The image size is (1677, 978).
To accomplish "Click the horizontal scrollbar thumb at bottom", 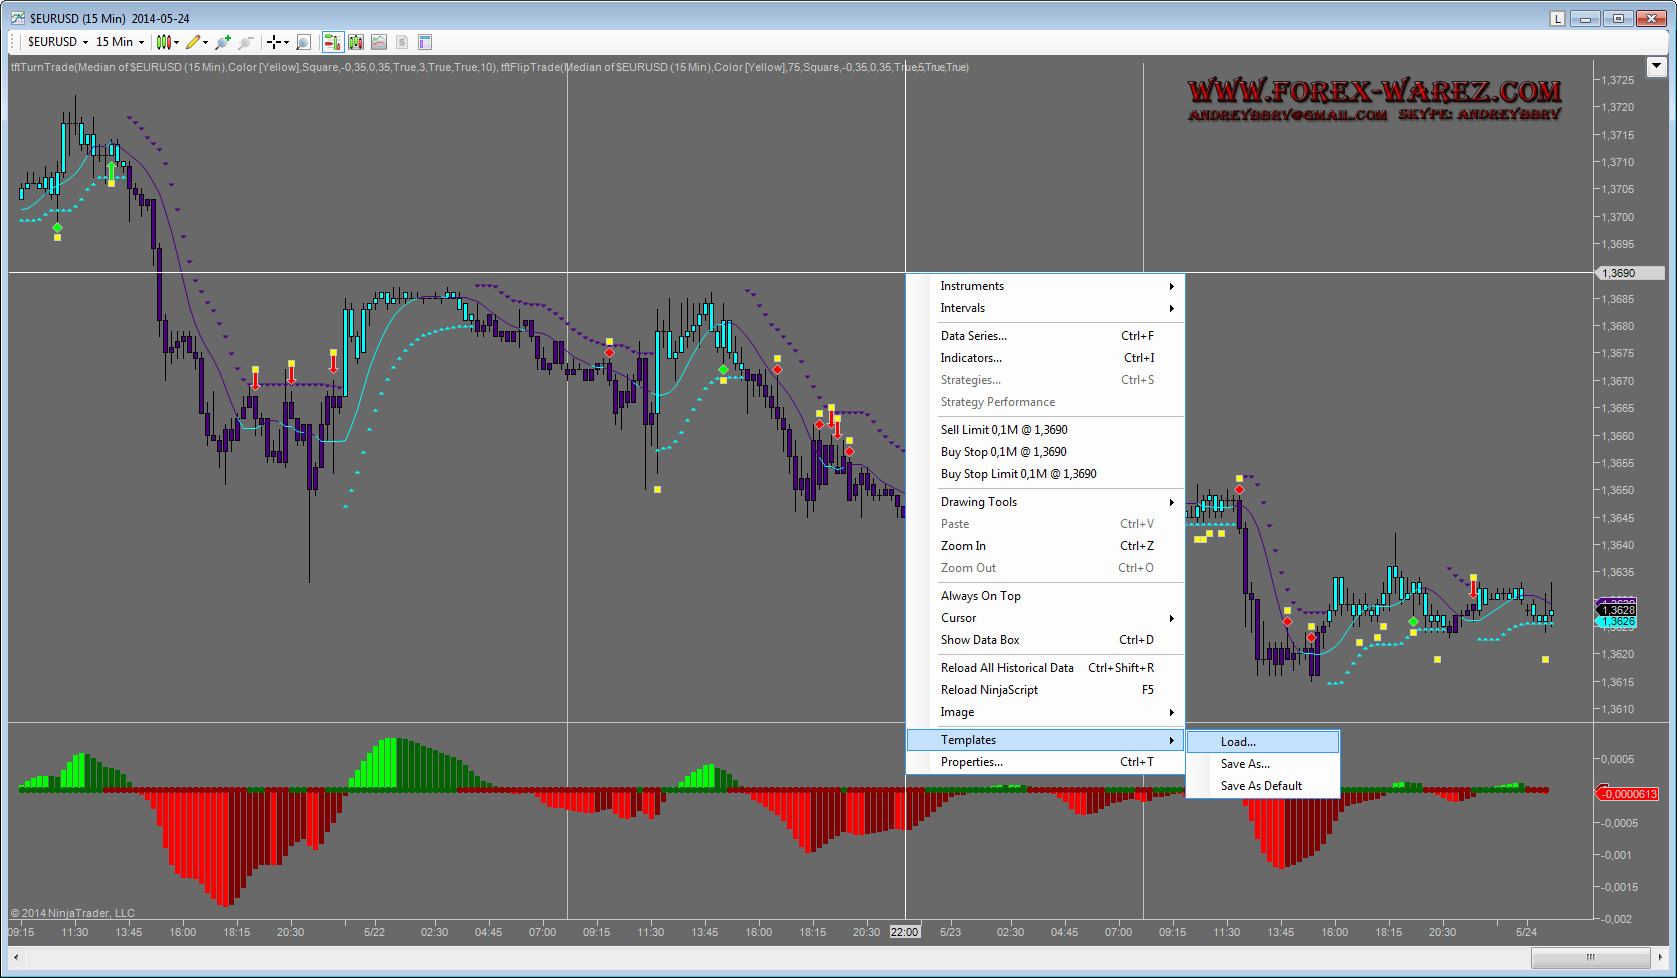I will [1590, 957].
